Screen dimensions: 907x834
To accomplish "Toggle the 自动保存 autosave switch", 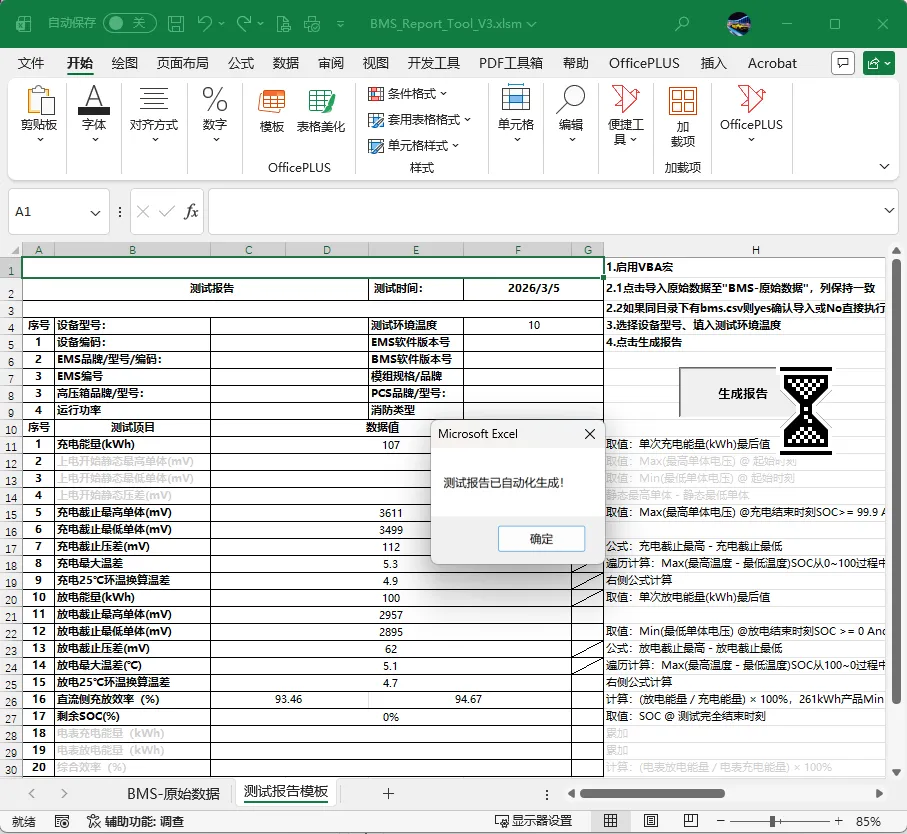I will click(x=130, y=23).
